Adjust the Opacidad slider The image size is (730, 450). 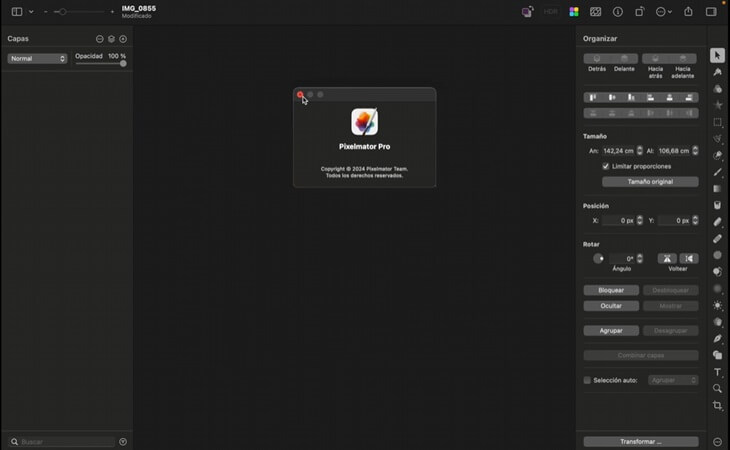101,63
